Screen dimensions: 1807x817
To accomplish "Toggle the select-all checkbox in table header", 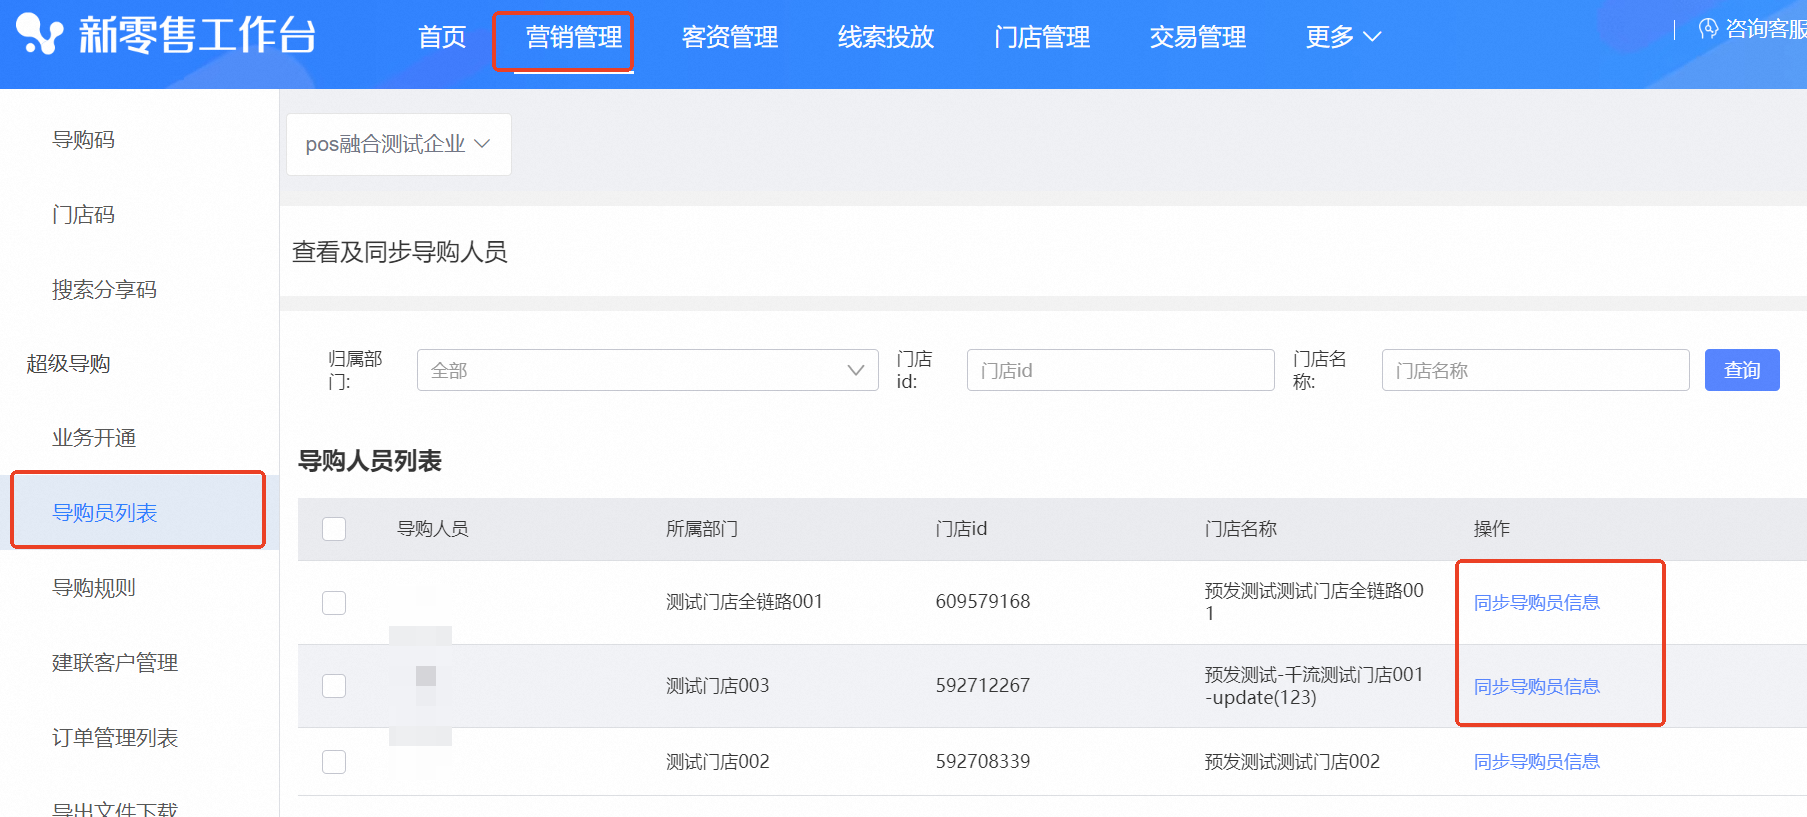I will point(334,529).
